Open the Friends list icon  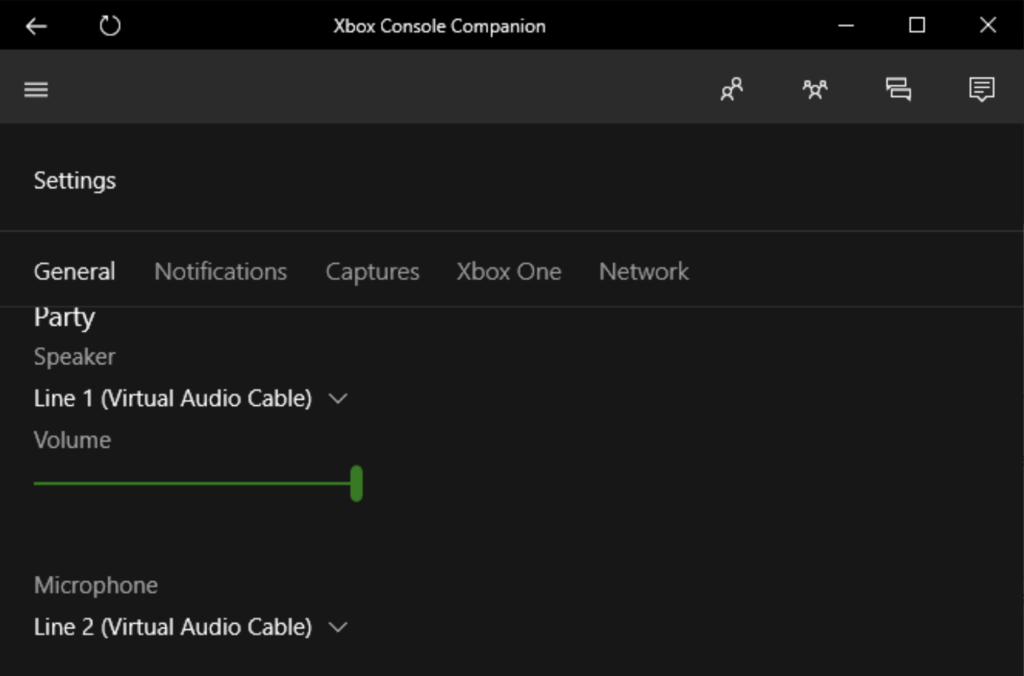tap(732, 90)
